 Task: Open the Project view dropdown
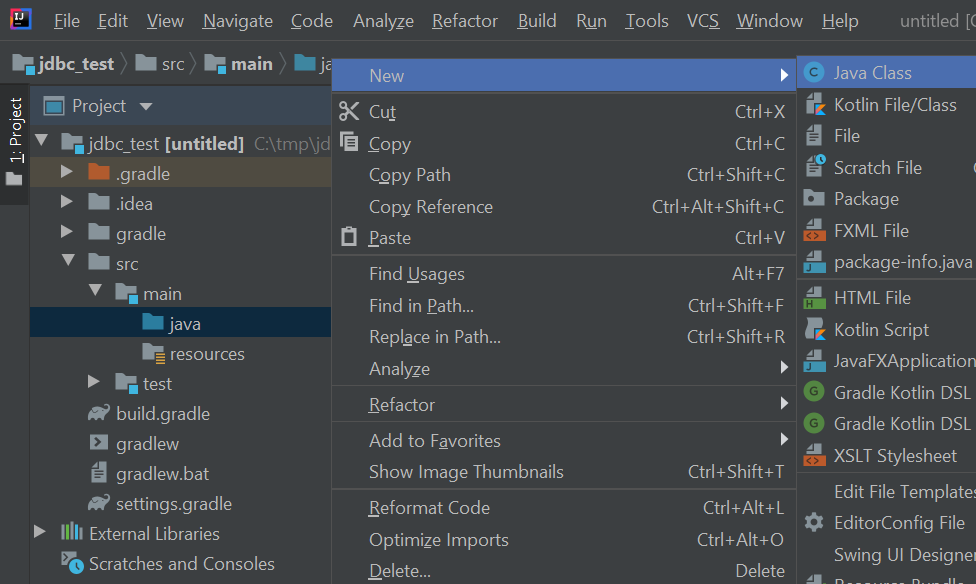[146, 106]
